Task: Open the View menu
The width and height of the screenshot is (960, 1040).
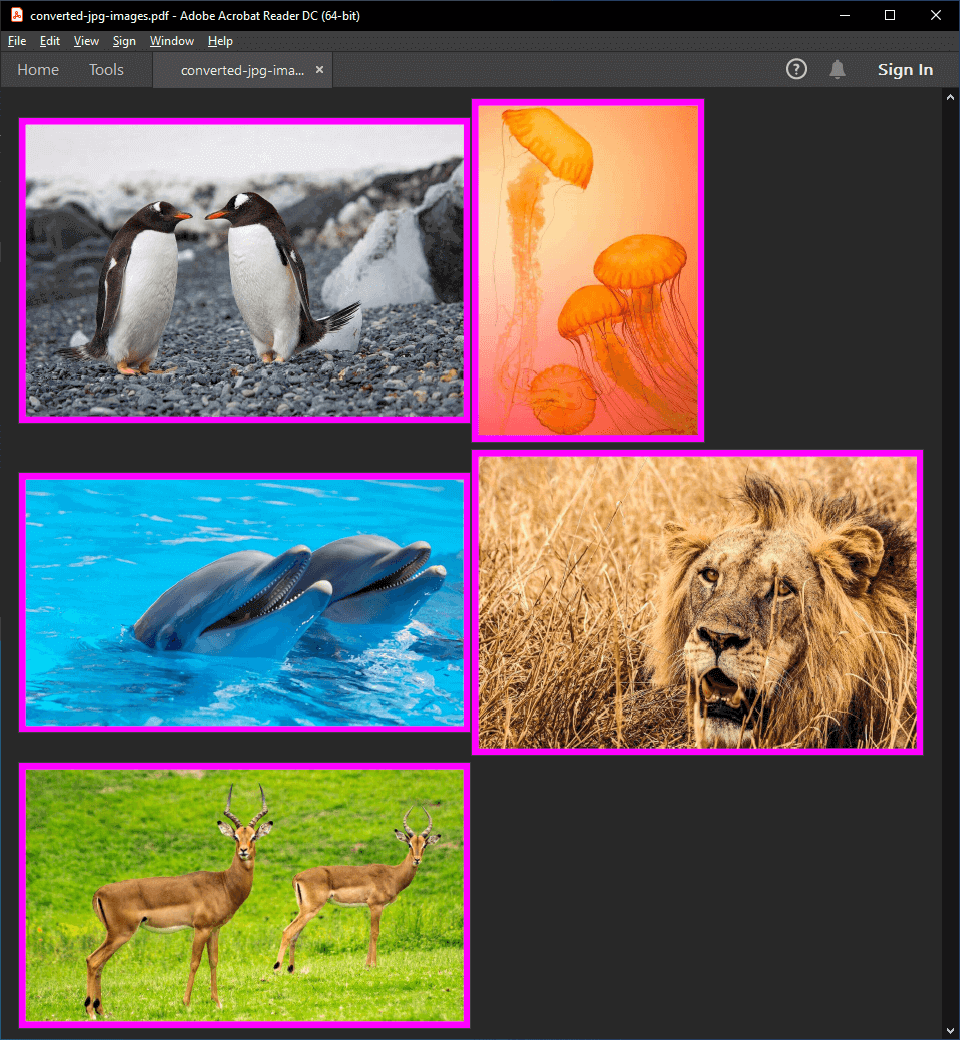Action: point(86,41)
